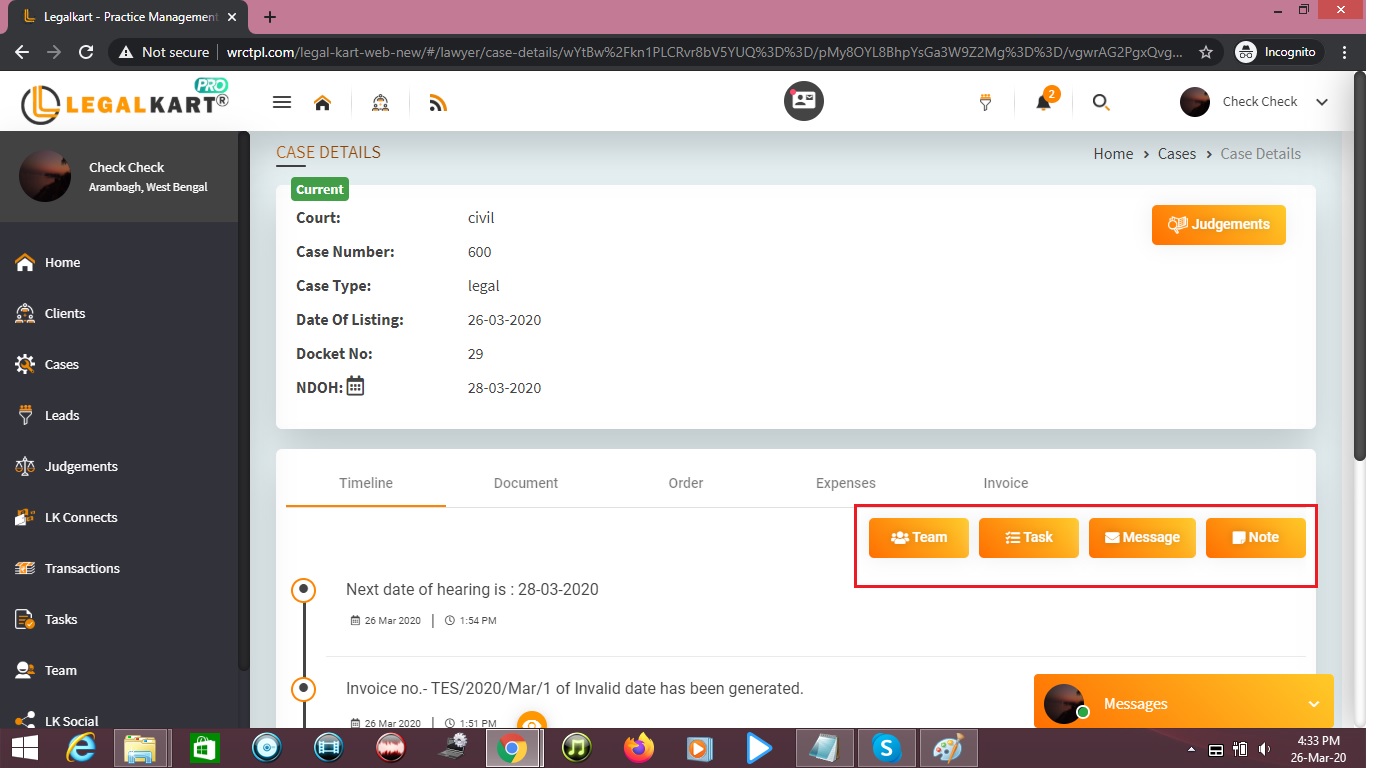
Task: Click the Cases breadcrumb link
Action: (x=1176, y=154)
